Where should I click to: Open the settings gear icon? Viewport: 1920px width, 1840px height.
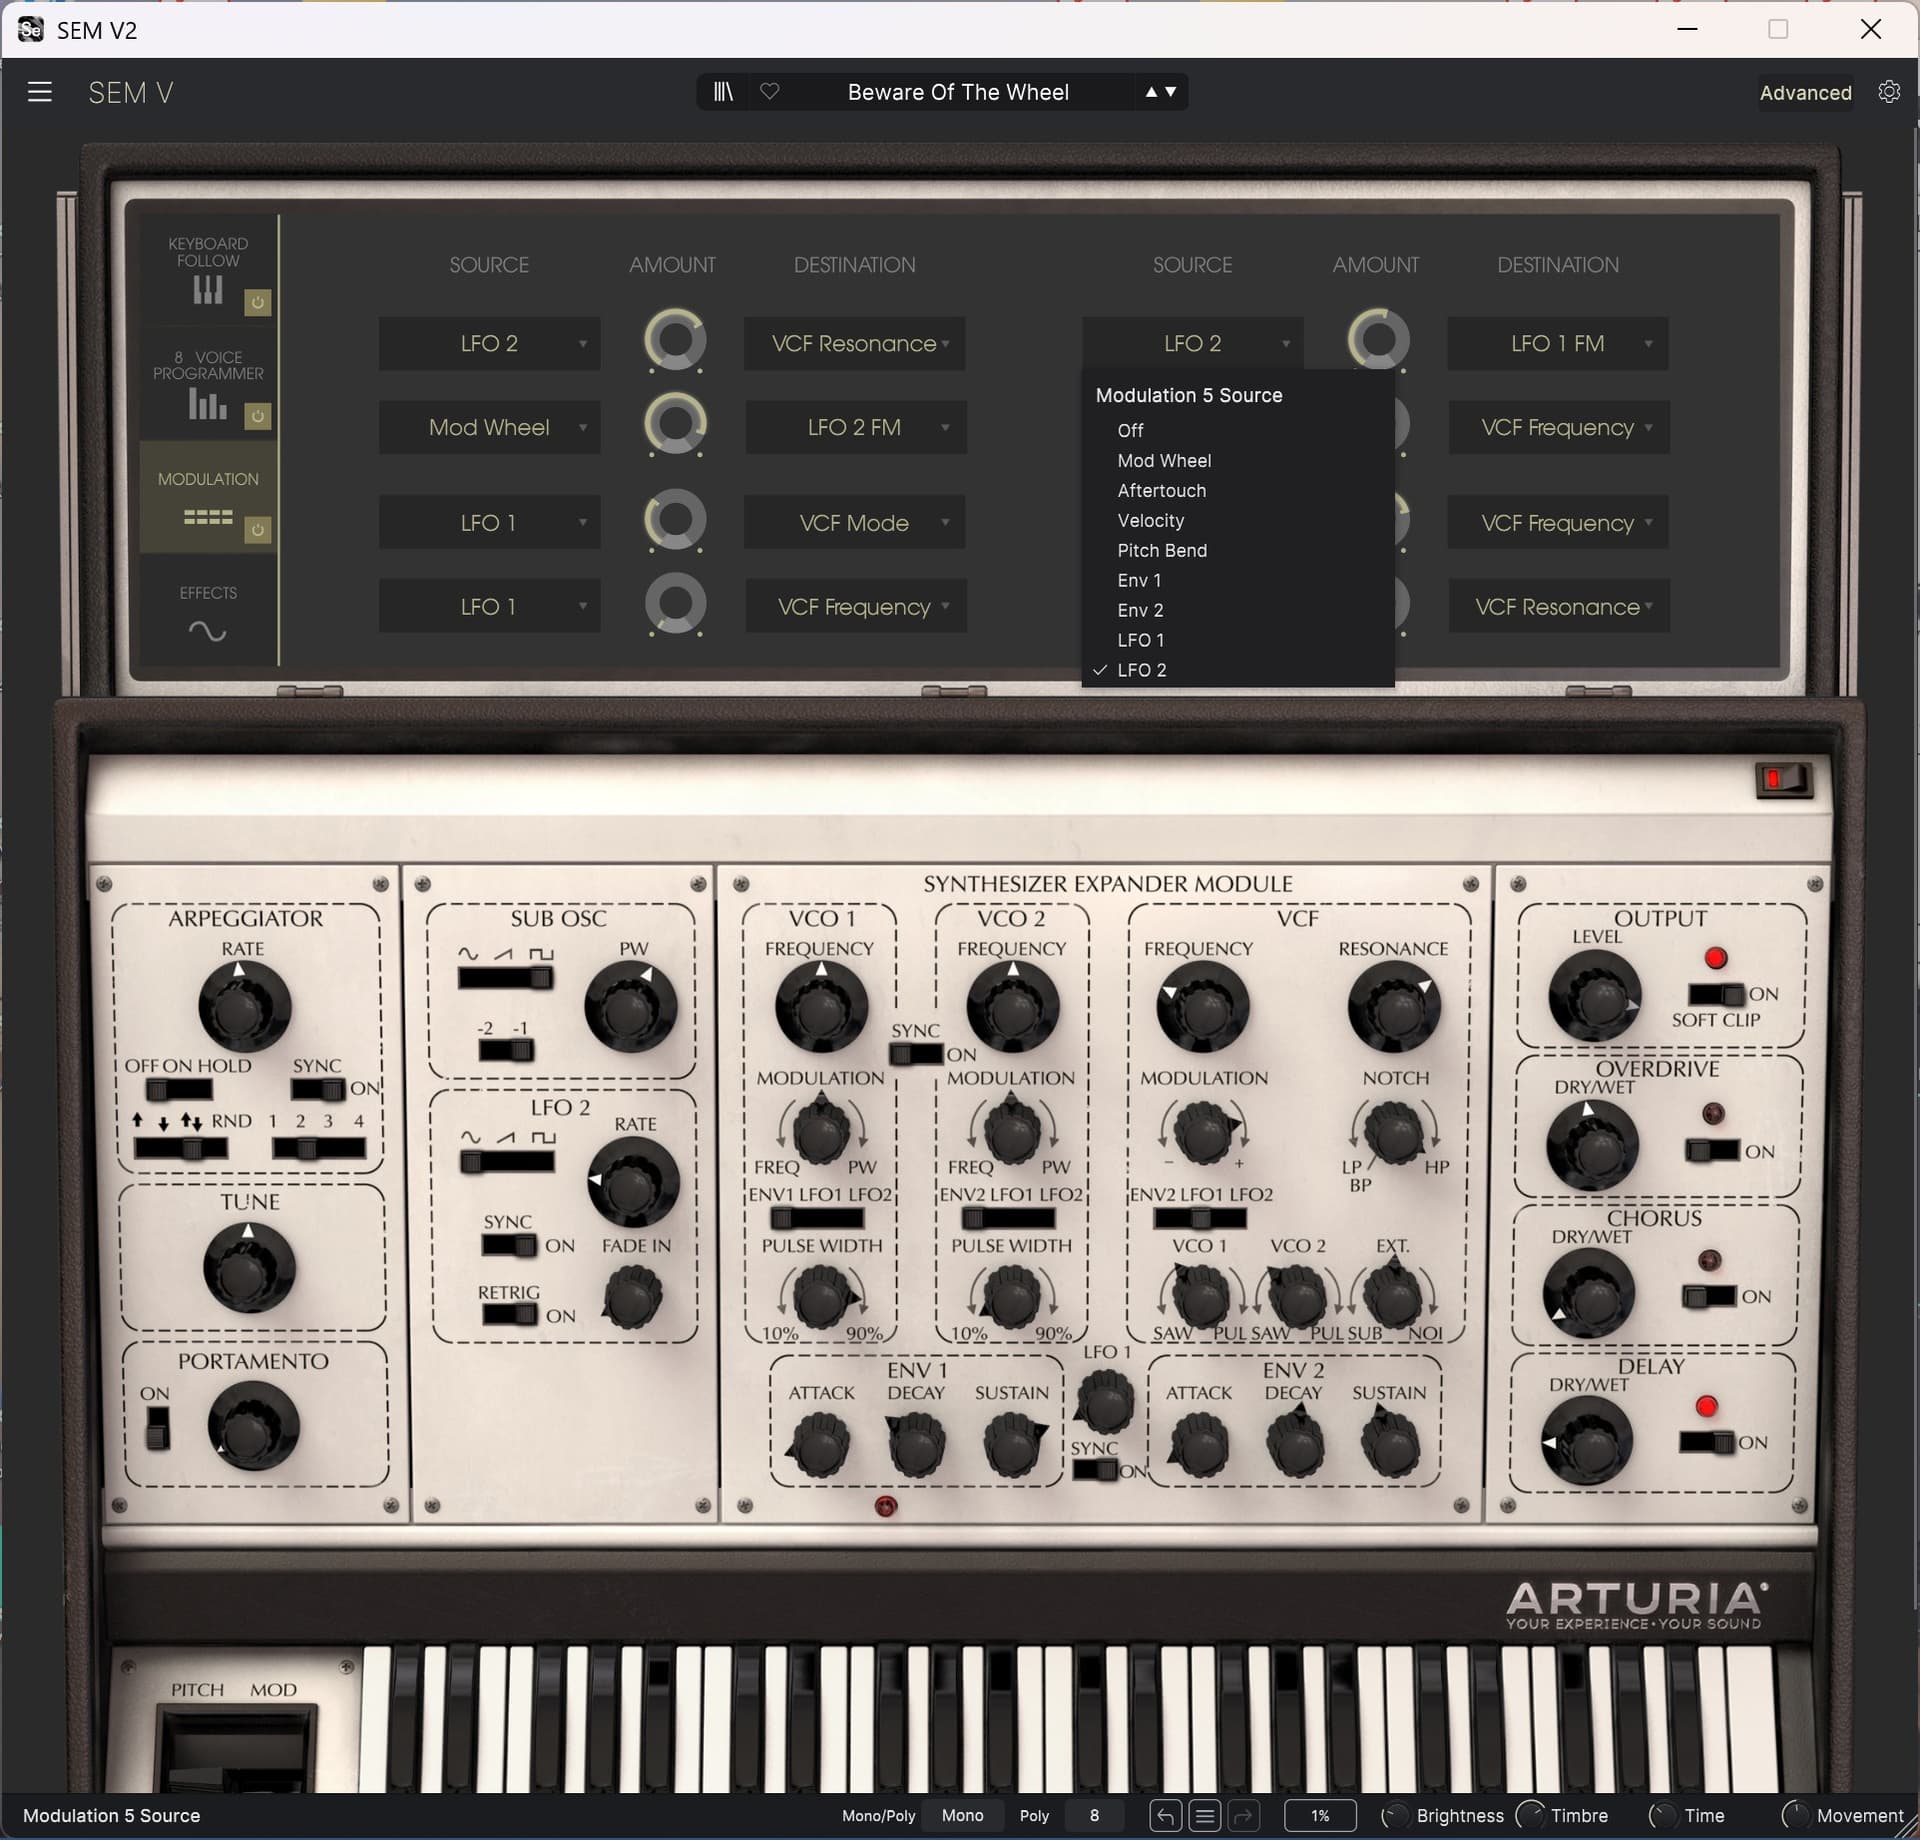(x=1888, y=92)
